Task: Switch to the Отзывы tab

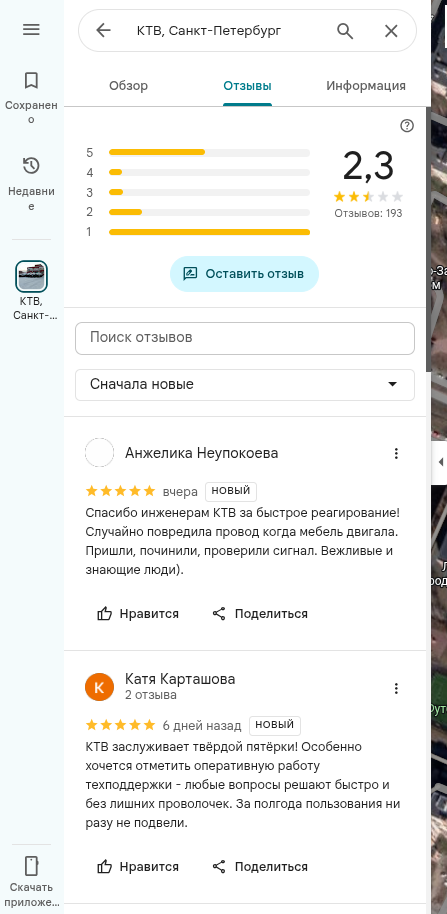Action: click(x=247, y=86)
